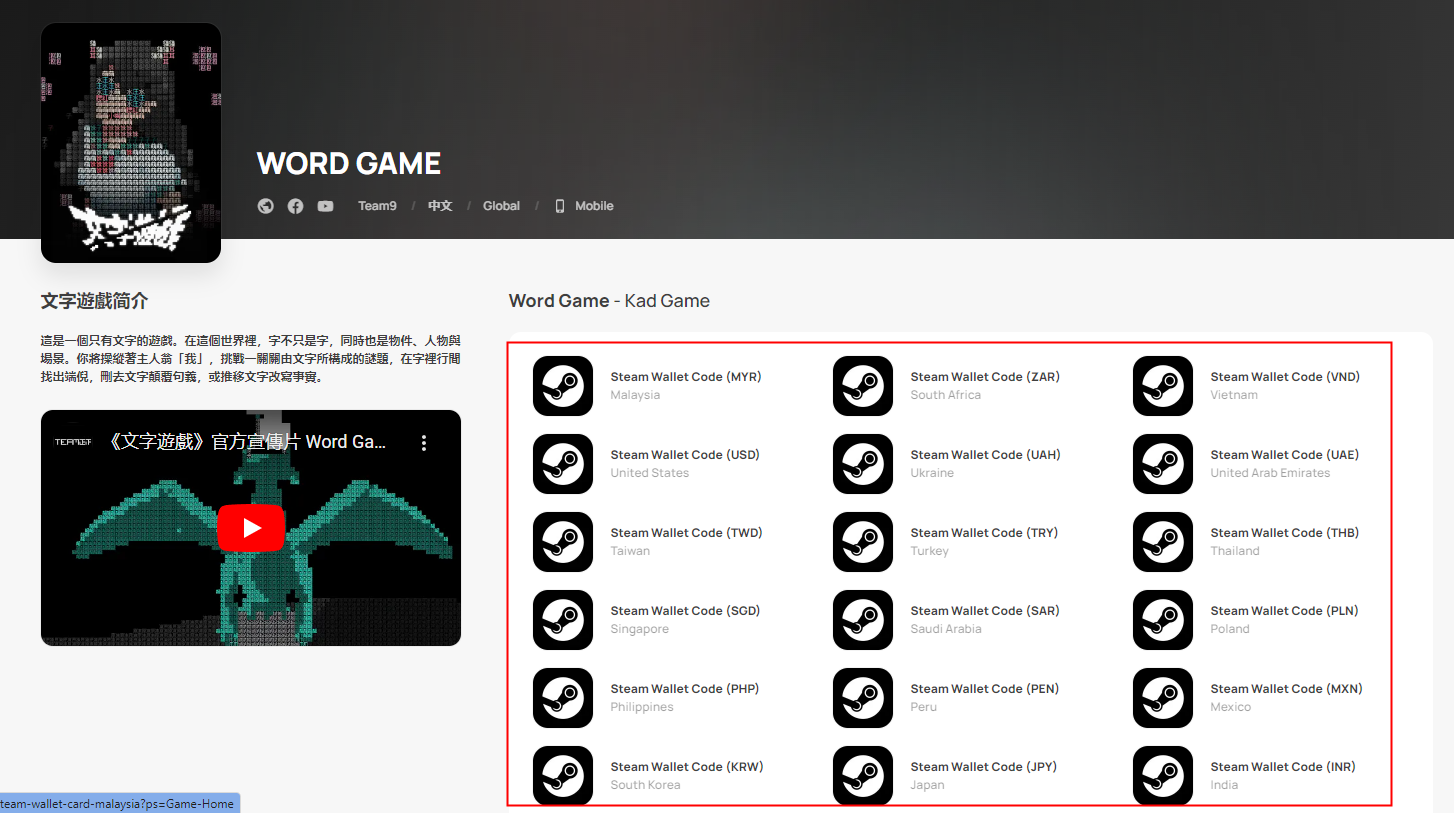Click Steam icon for Vietnam VND
The height and width of the screenshot is (813, 1454).
click(x=1163, y=386)
